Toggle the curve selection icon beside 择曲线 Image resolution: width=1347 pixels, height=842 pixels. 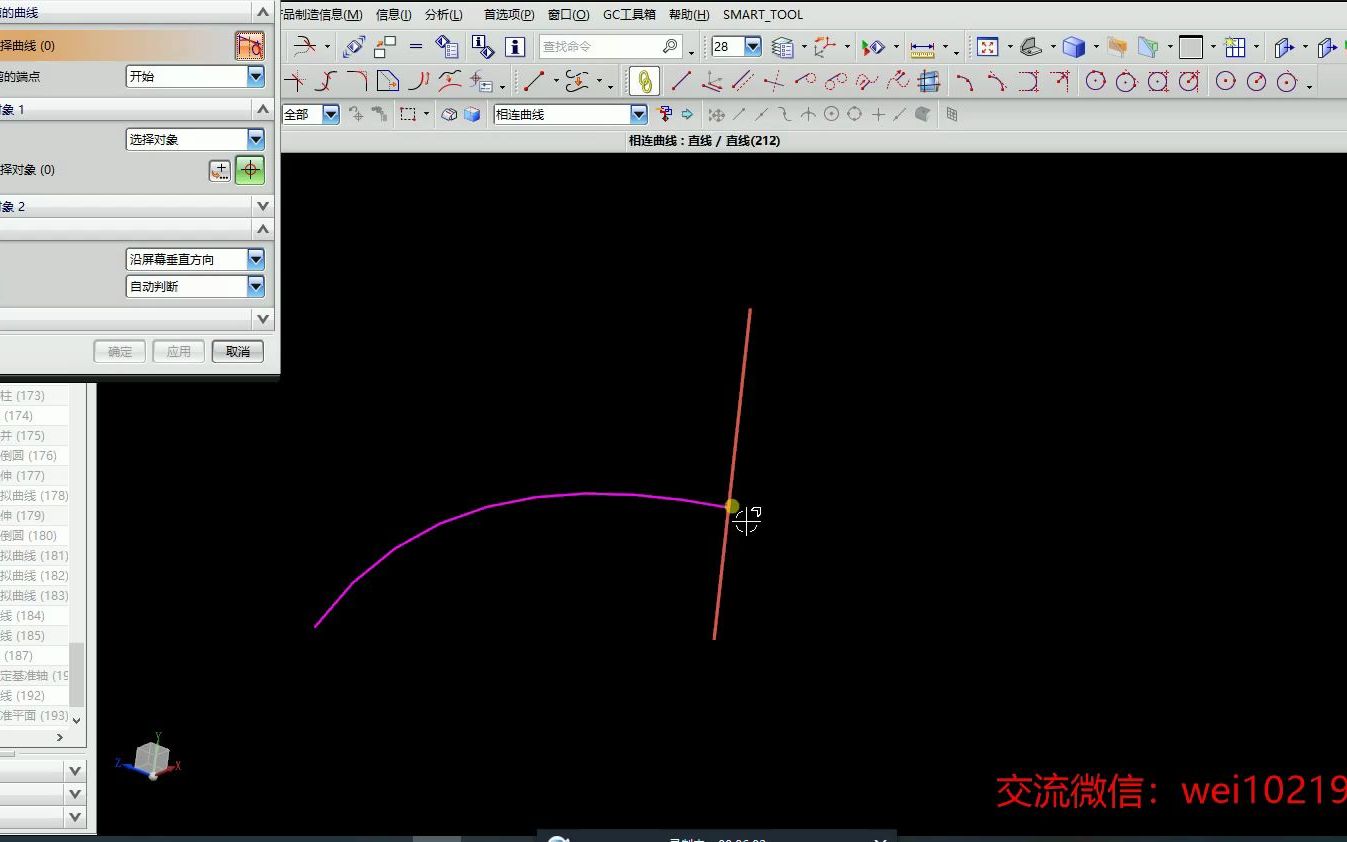click(x=249, y=45)
